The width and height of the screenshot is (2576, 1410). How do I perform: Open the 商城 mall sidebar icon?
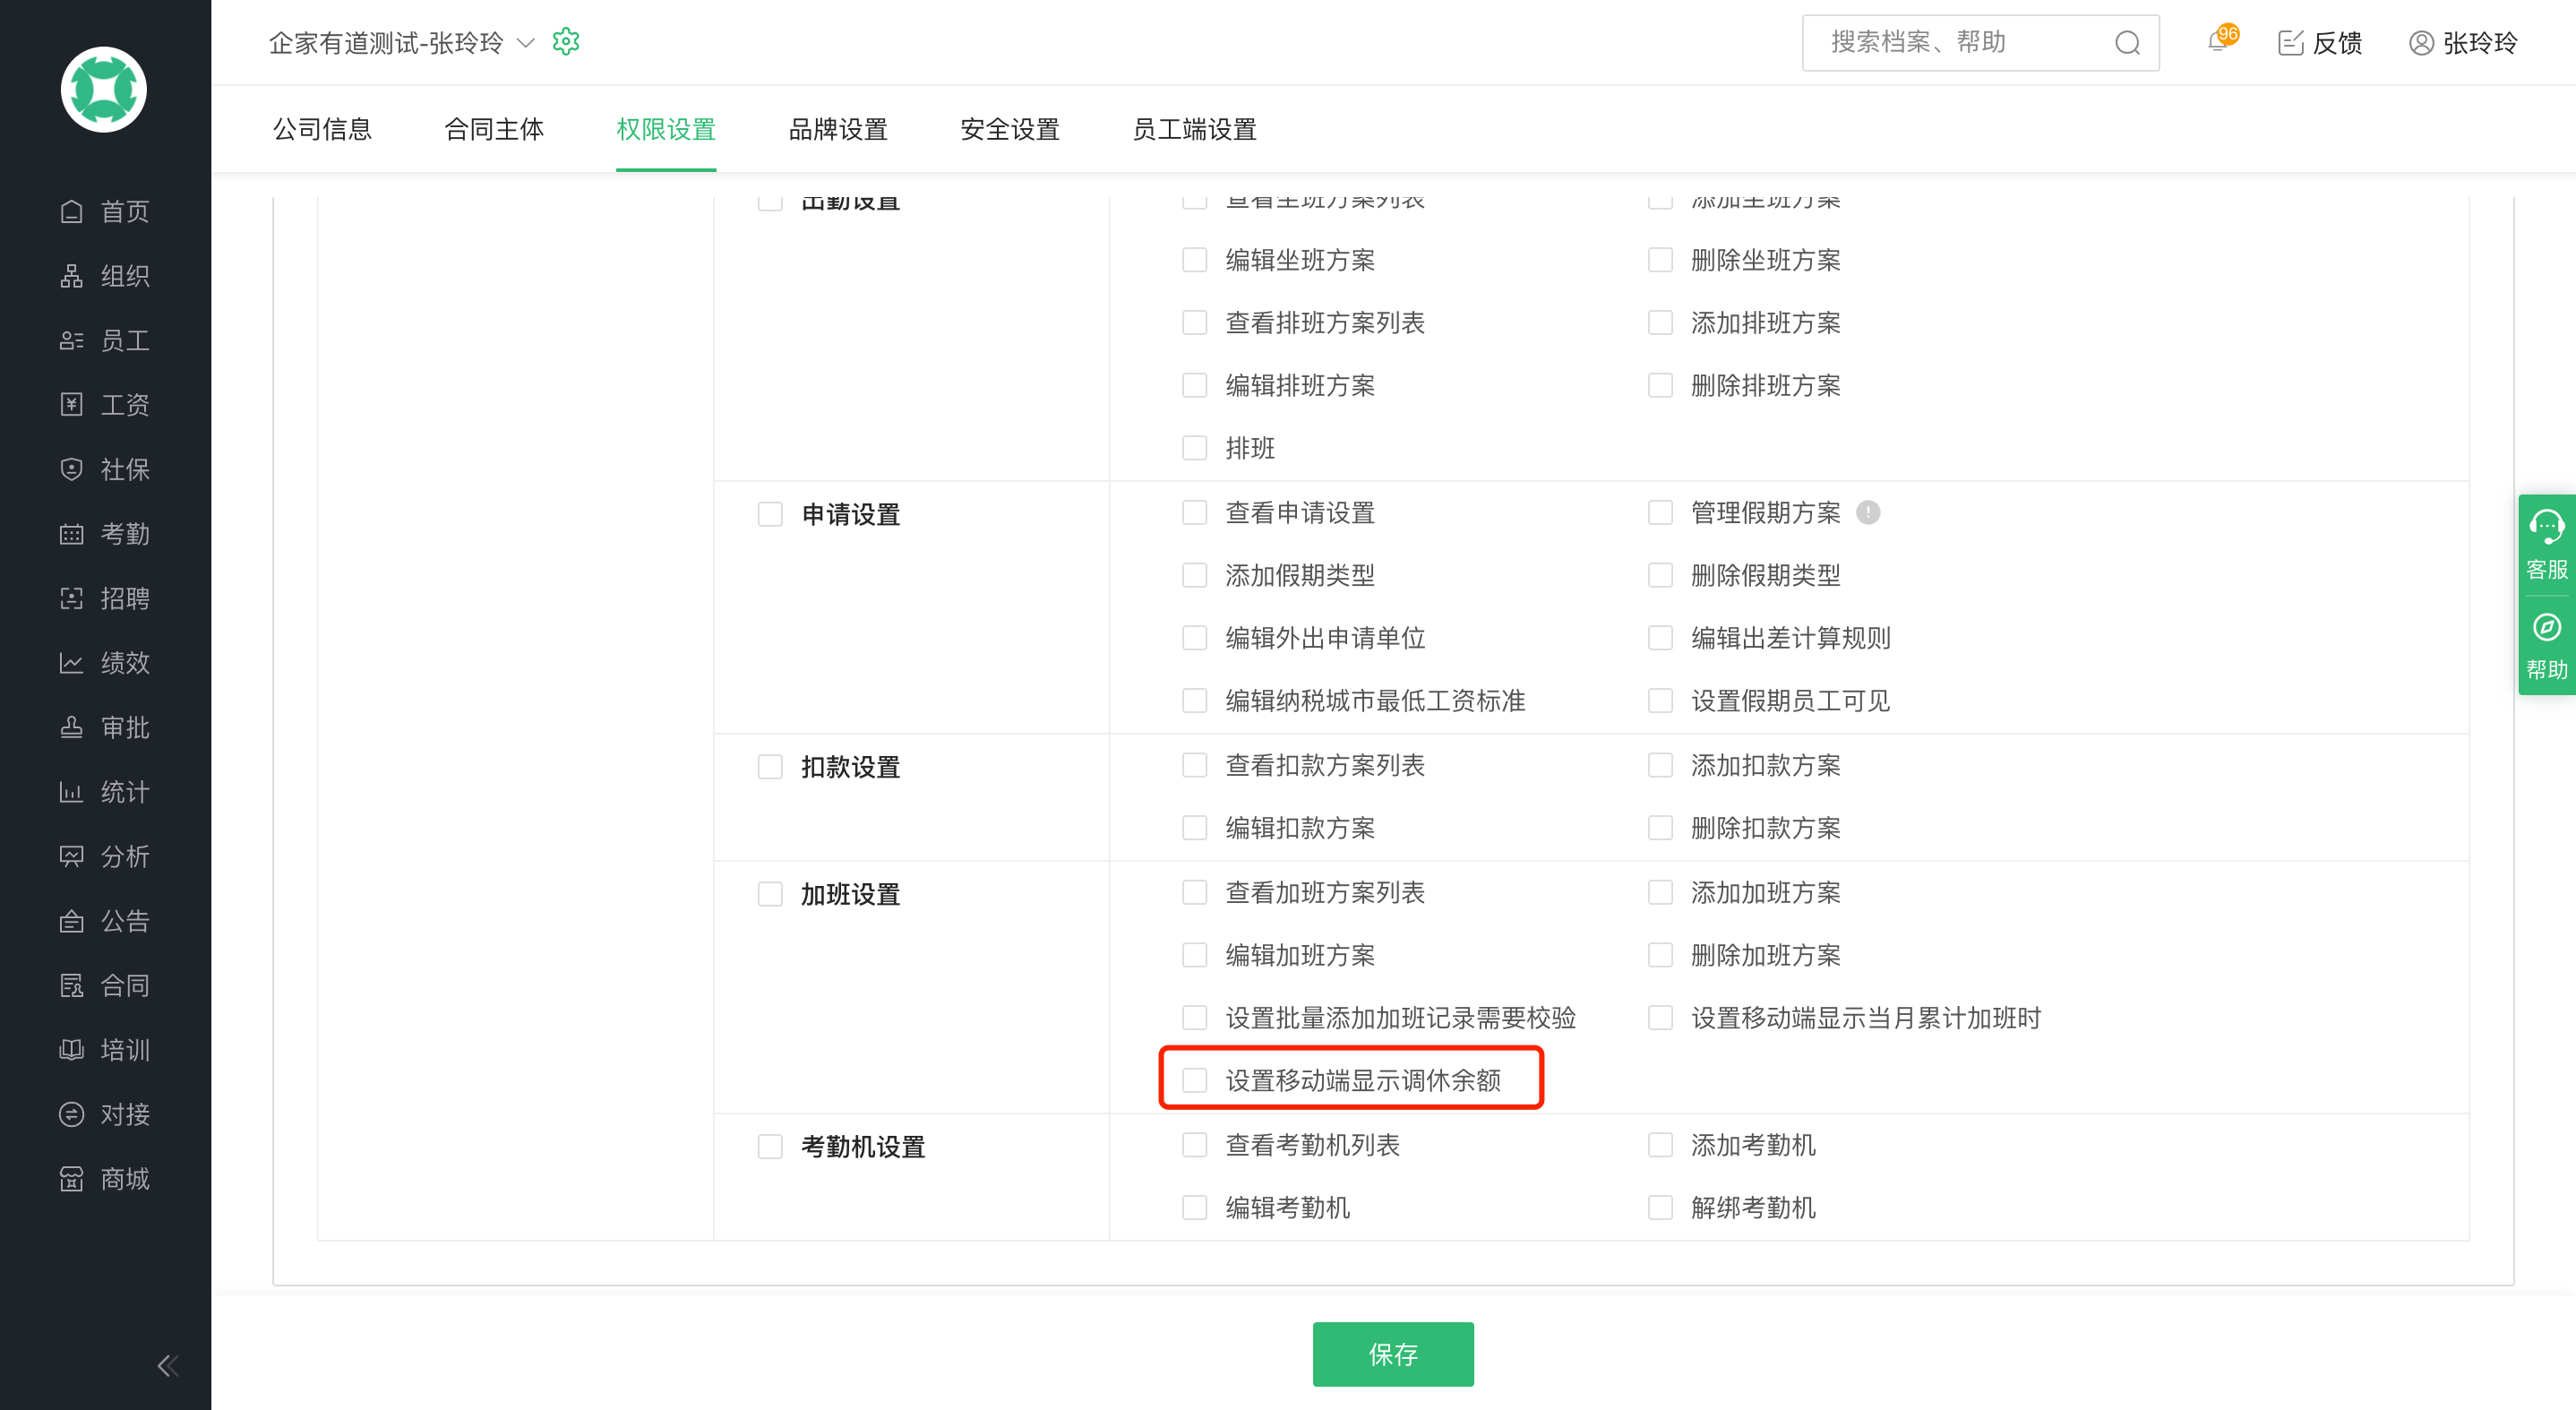tap(71, 1179)
